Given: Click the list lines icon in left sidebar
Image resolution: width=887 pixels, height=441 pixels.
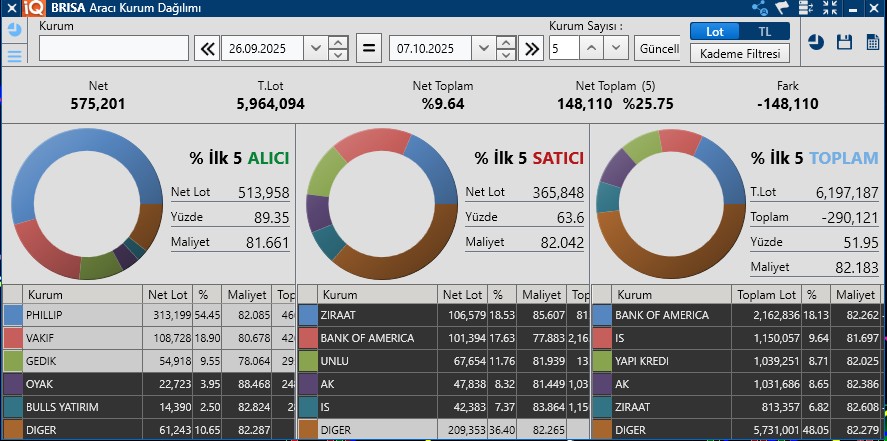Looking at the screenshot, I should (x=15, y=55).
